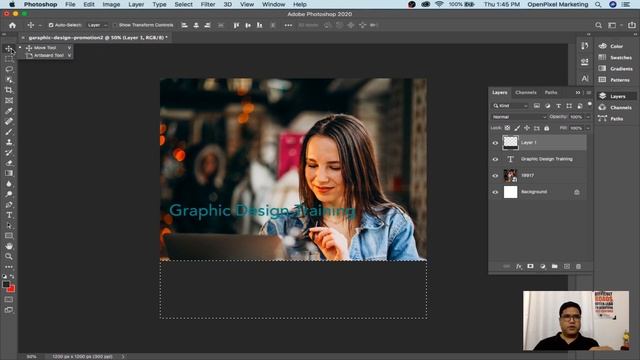This screenshot has height=360, width=640.
Task: Select the Eraser tool
Action: click(9, 163)
